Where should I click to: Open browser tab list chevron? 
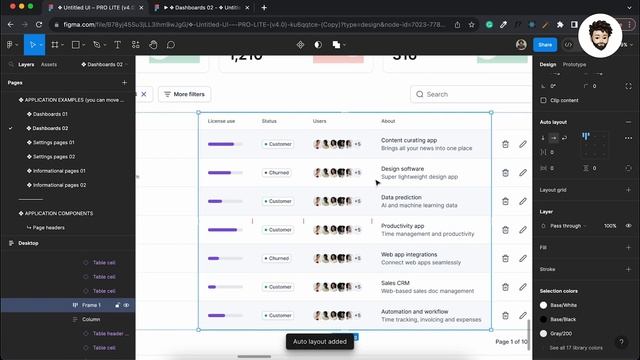(x=629, y=7)
